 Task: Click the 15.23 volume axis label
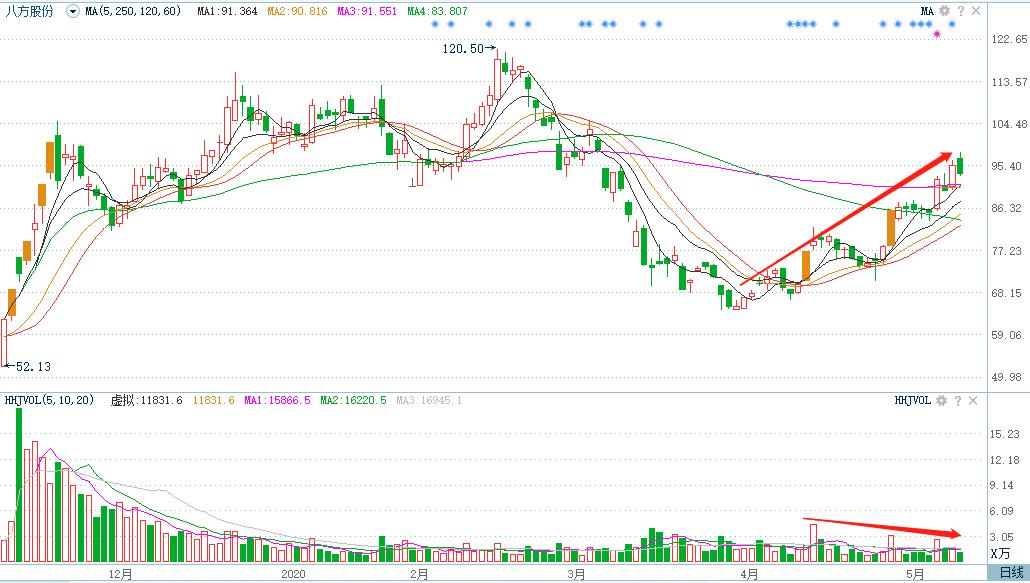click(x=1006, y=434)
